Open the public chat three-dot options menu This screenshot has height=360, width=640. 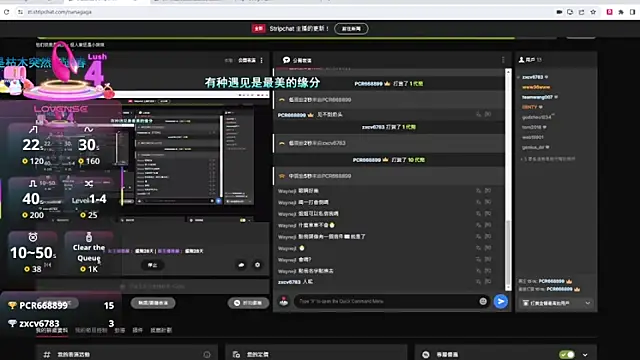click(x=503, y=60)
